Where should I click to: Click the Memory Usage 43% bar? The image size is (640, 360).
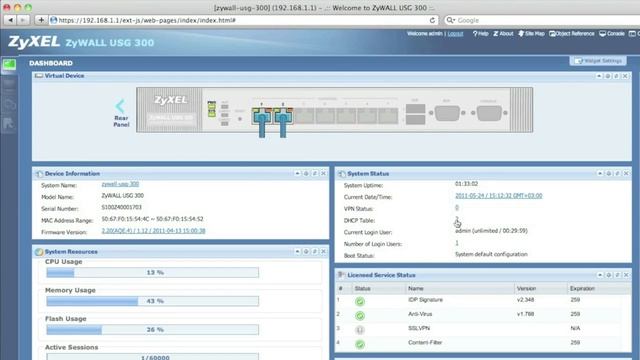click(x=152, y=301)
